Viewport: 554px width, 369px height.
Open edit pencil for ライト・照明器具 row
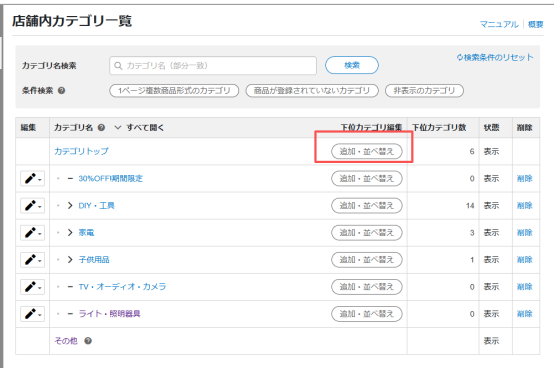(x=33, y=314)
